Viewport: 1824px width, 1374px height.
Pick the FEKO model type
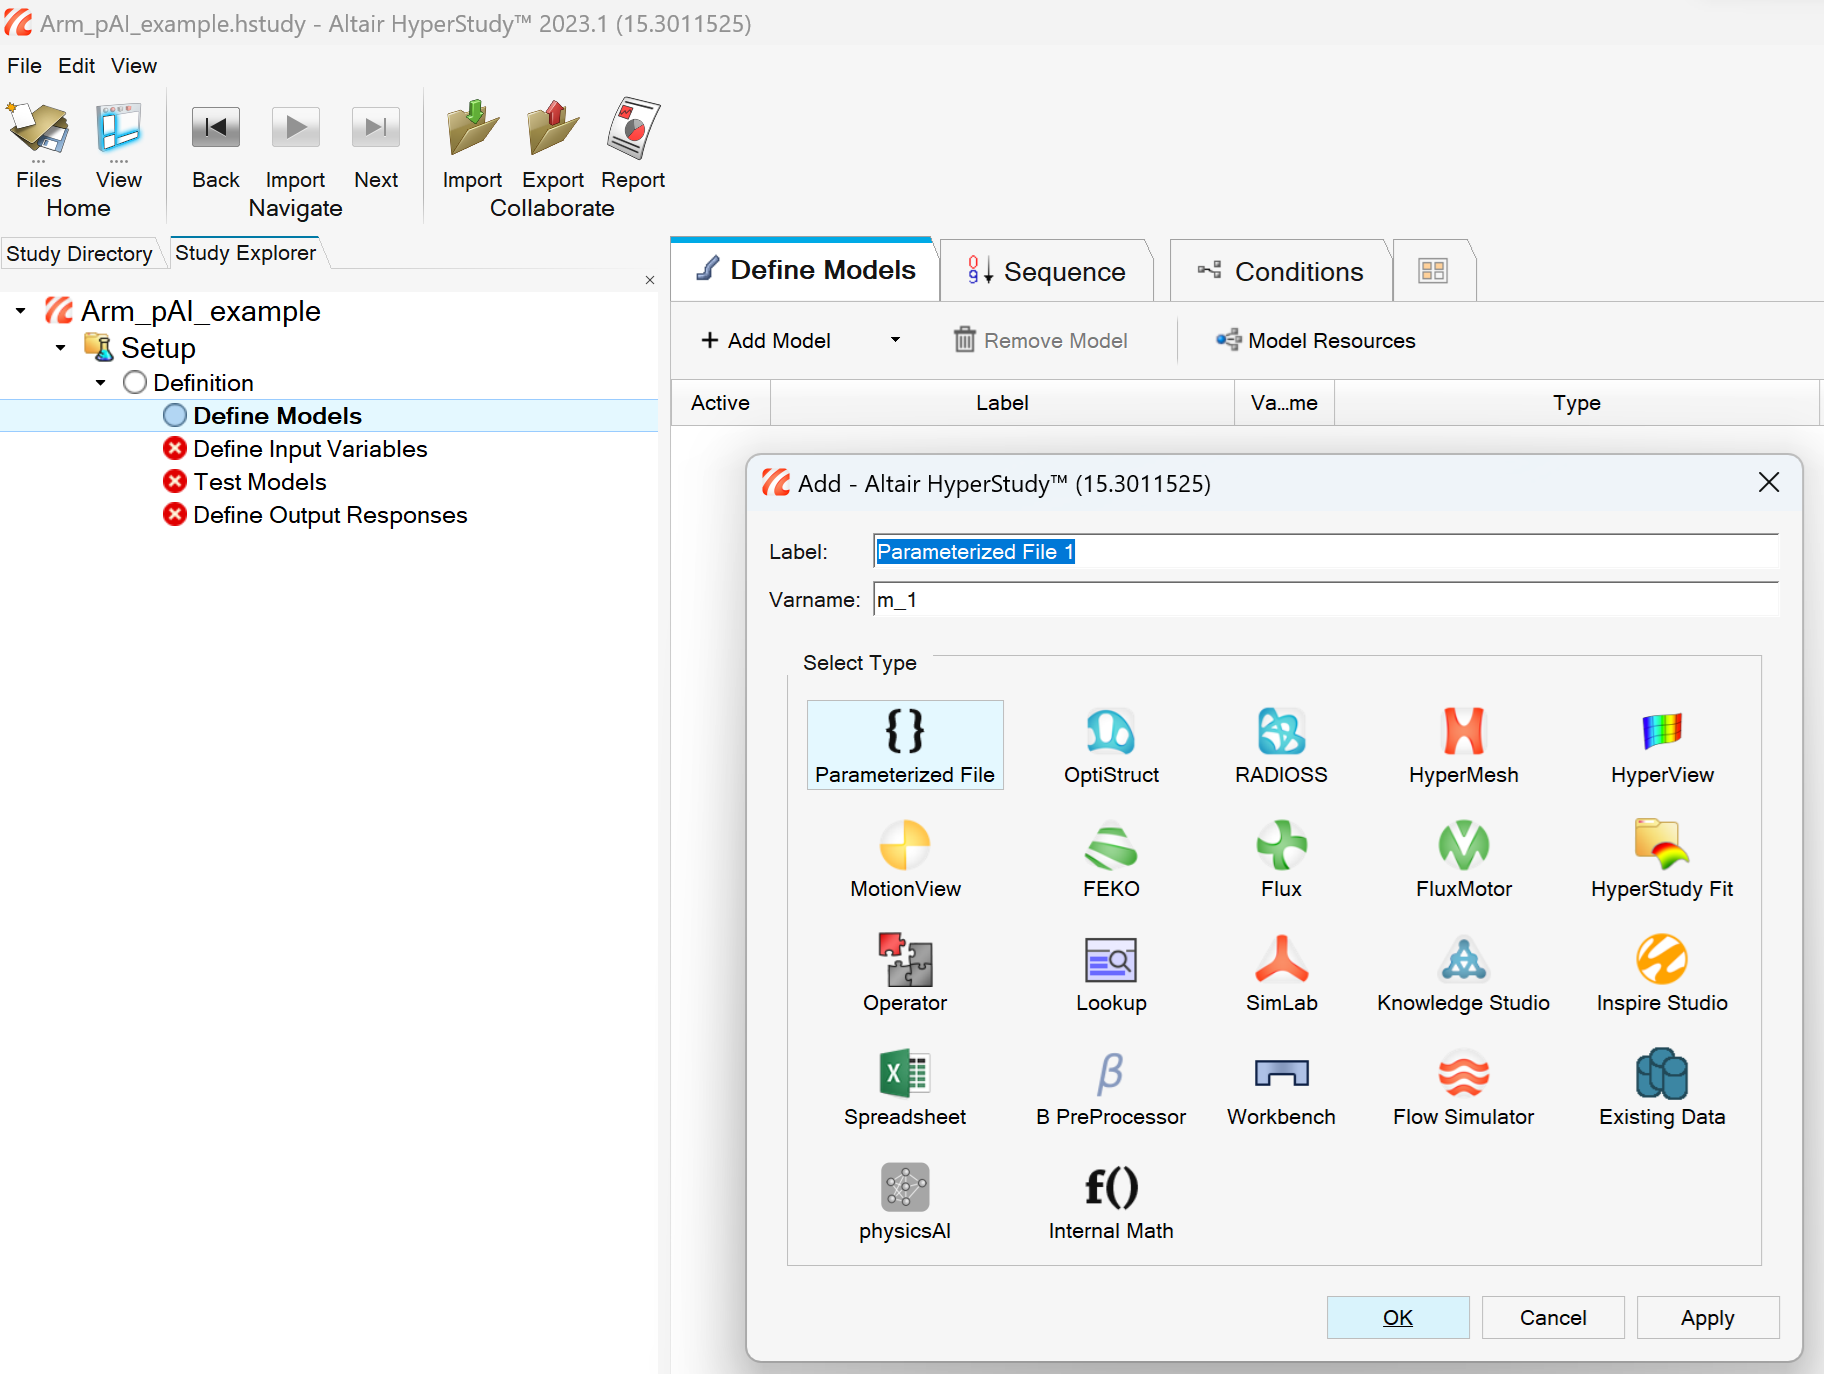click(x=1111, y=859)
